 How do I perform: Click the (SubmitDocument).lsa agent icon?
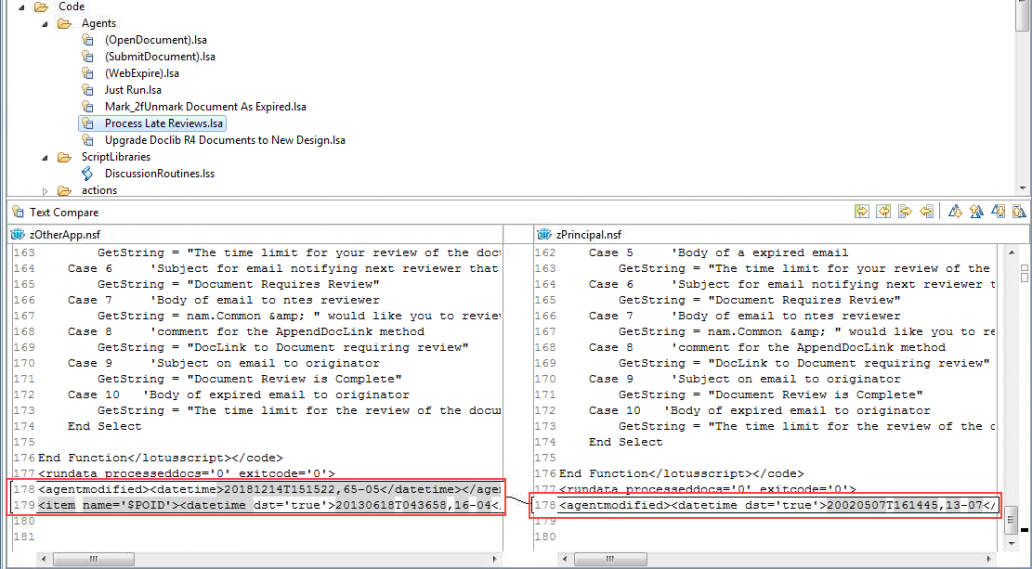point(88,56)
